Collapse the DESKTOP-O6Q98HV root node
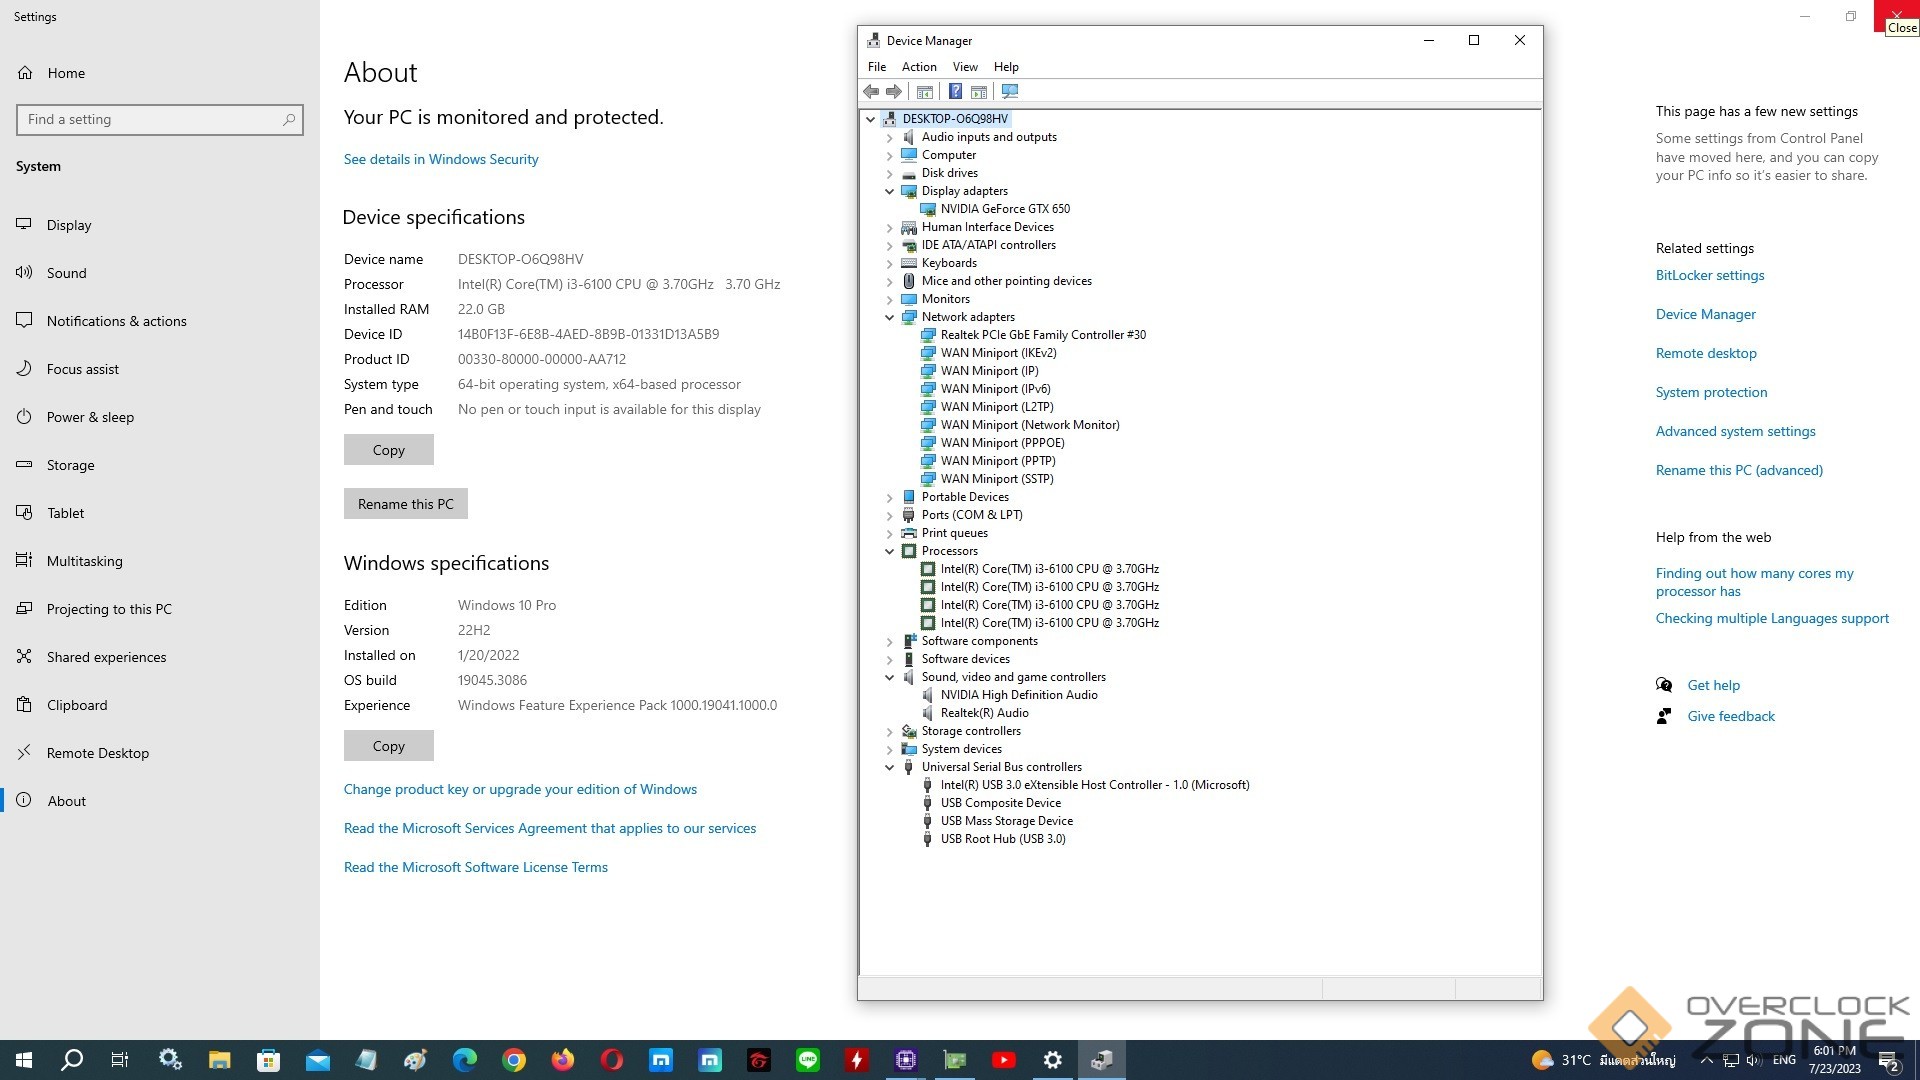Viewport: 1920px width, 1080px height. click(x=871, y=119)
